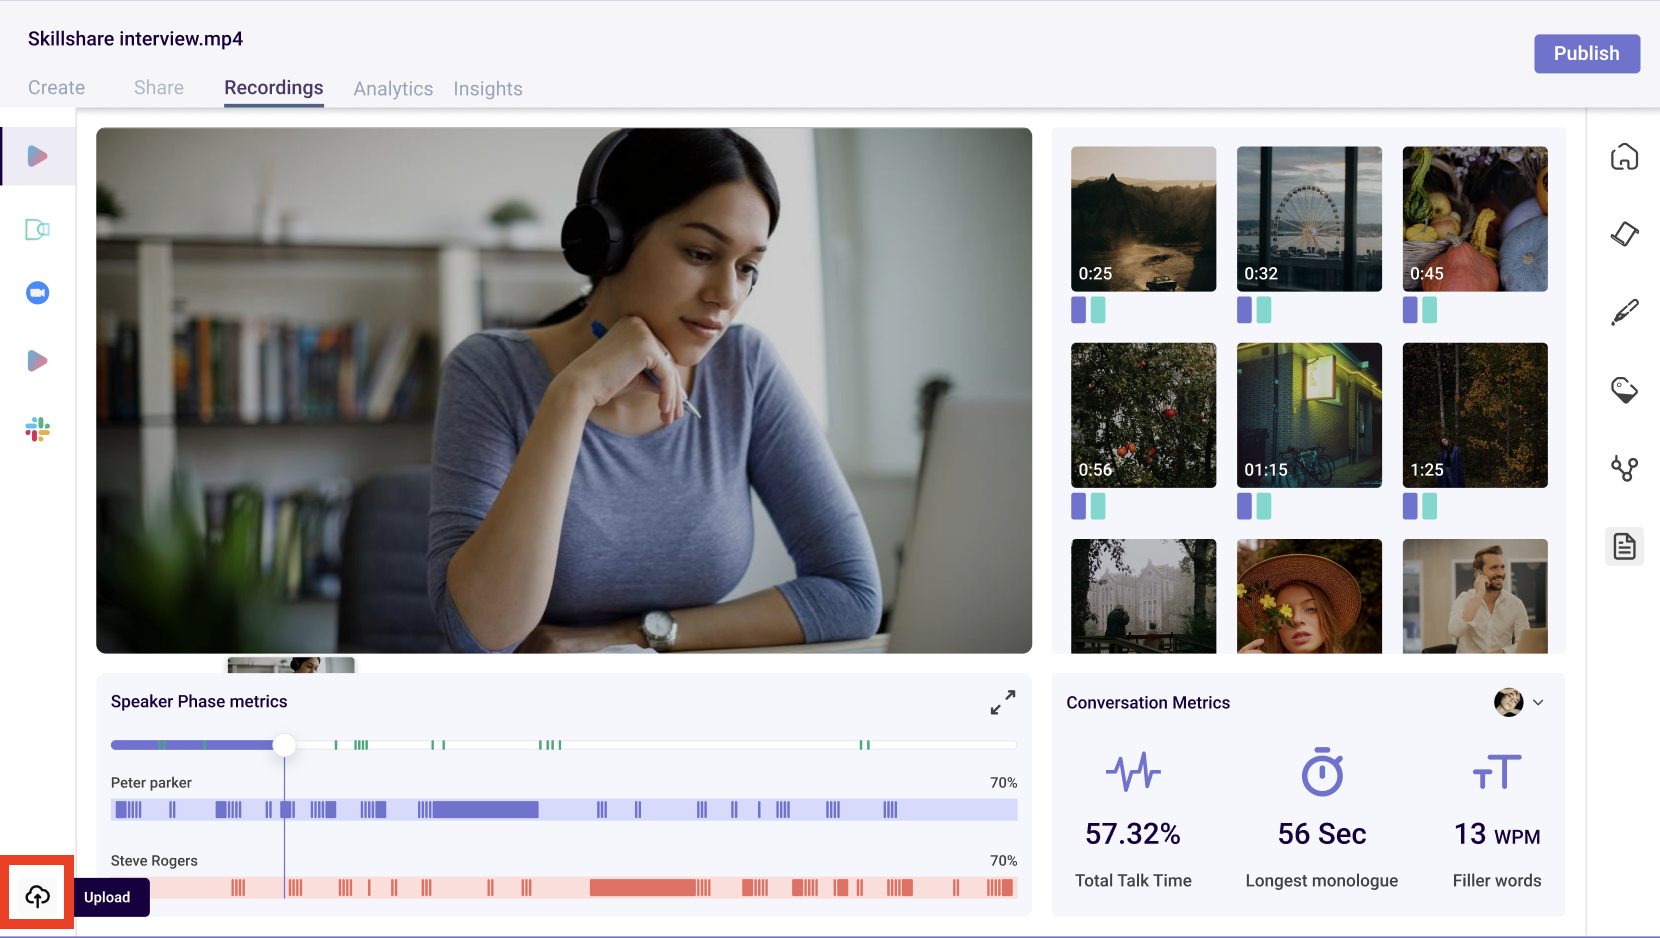1660x938 pixels.
Task: Click Peter parker's long purple talk segment
Action: (485, 809)
